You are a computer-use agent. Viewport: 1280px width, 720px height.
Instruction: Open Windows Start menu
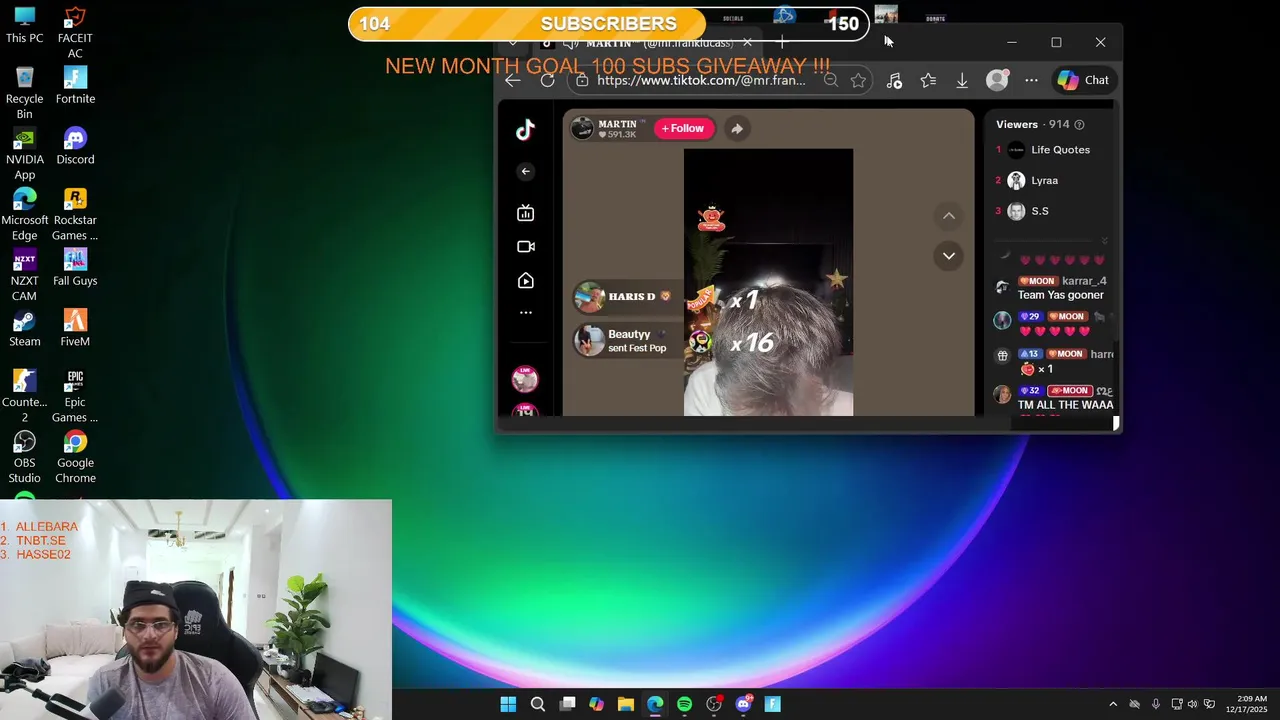508,704
